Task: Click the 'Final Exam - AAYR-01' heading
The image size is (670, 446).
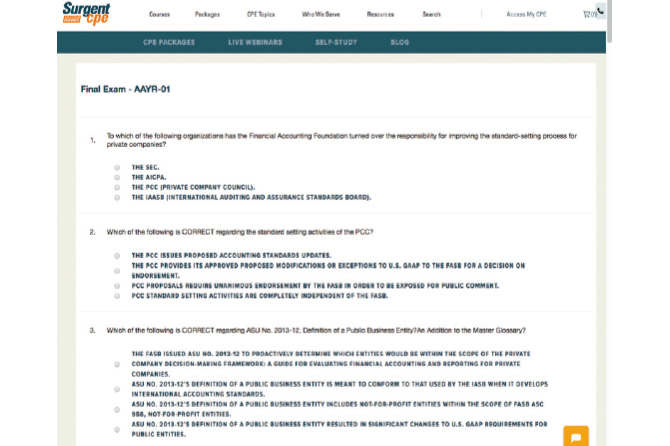Action: (125, 89)
